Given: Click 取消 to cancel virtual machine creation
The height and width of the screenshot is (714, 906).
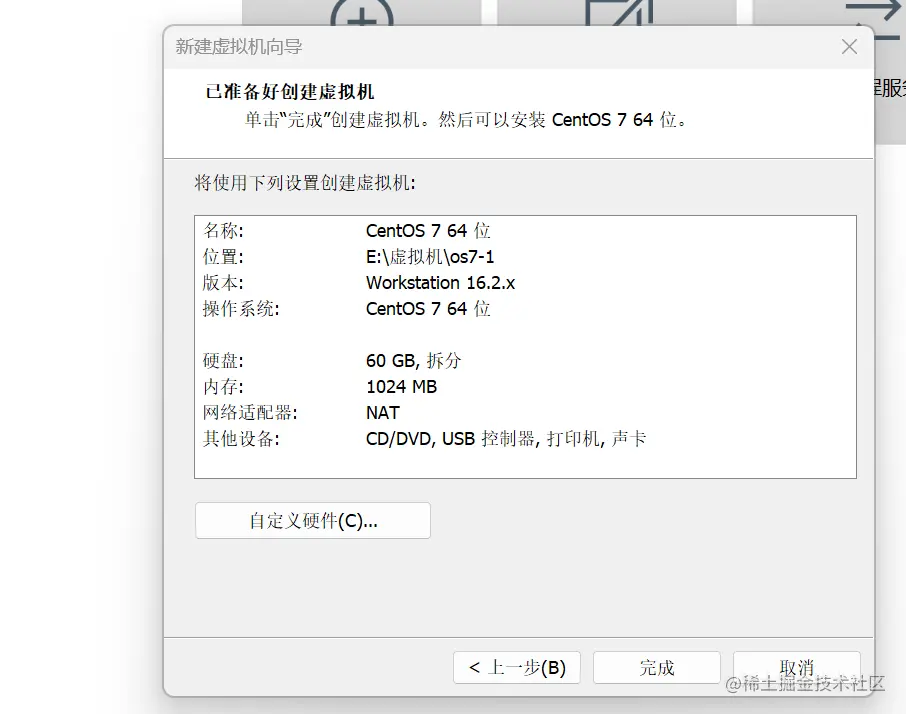Looking at the screenshot, I should point(797,666).
